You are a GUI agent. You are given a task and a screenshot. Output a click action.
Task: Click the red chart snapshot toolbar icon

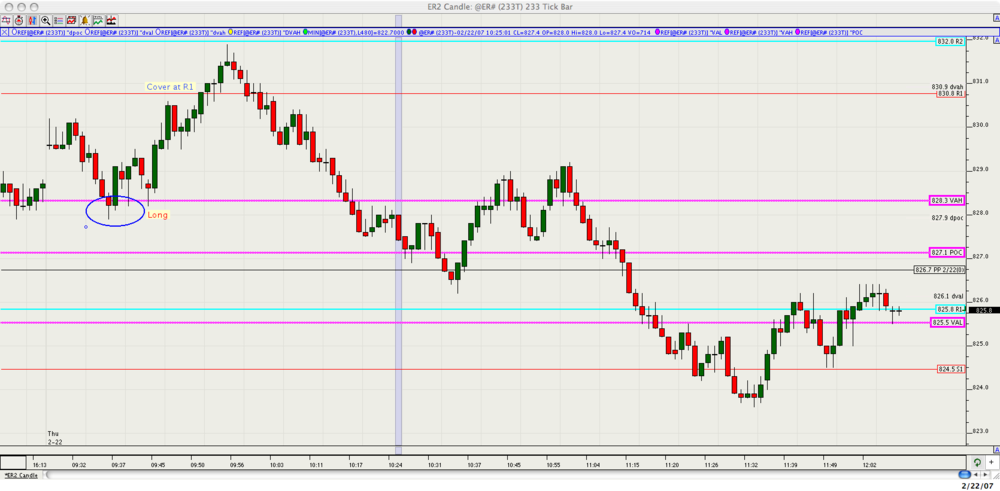click(x=71, y=20)
